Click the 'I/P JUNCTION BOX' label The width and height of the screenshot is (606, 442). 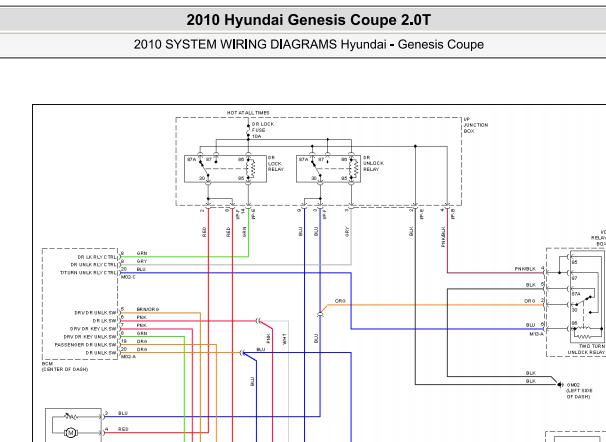pos(476,125)
